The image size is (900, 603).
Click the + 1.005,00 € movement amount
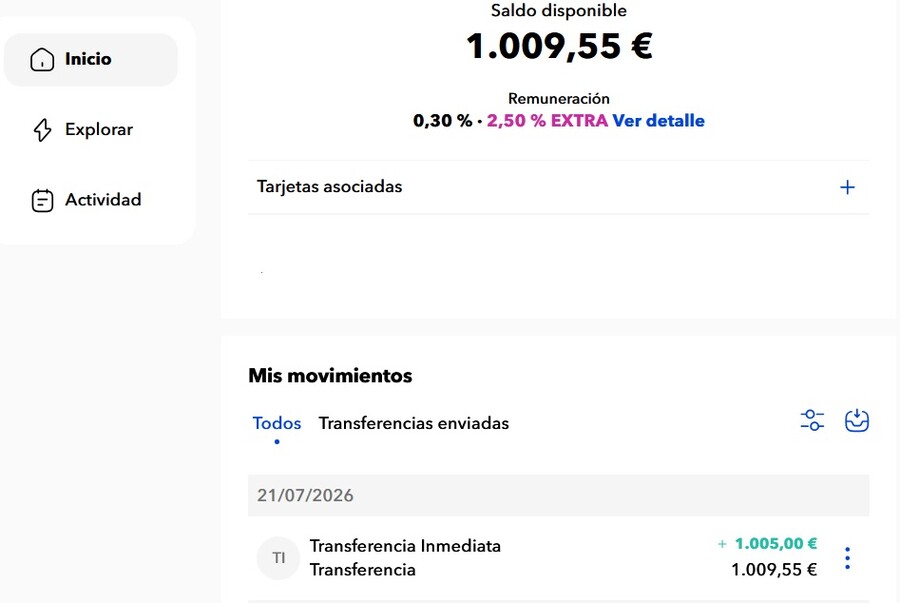pyautogui.click(x=767, y=543)
